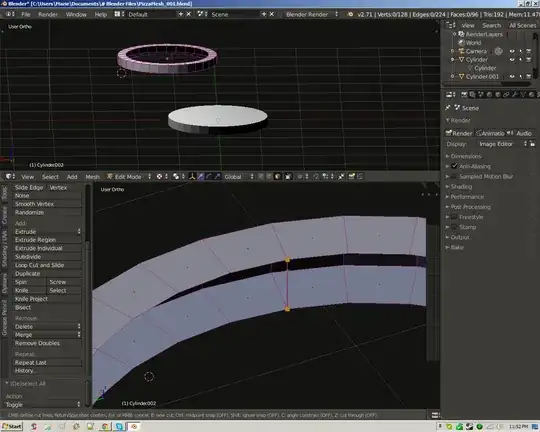Open the Extrude dropdown in tool shelf
540x432 pixels.
tap(48, 232)
